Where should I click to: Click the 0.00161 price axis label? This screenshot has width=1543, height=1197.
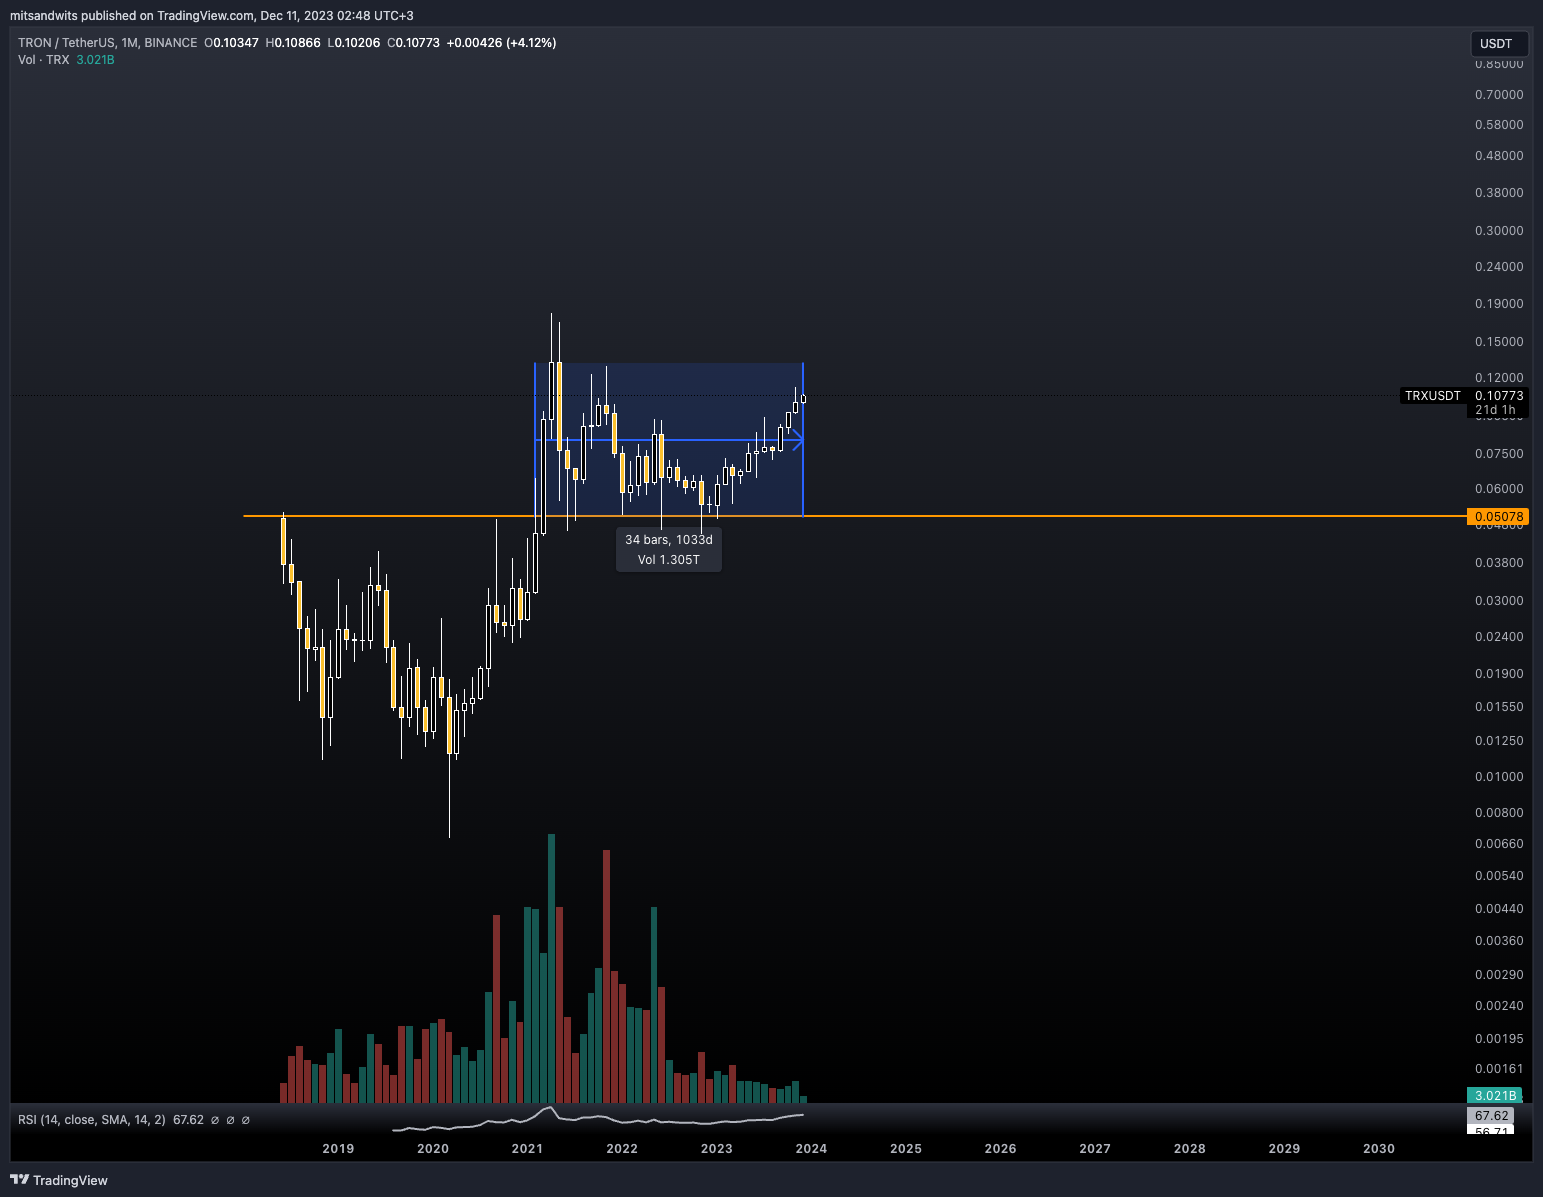pos(1499,1069)
